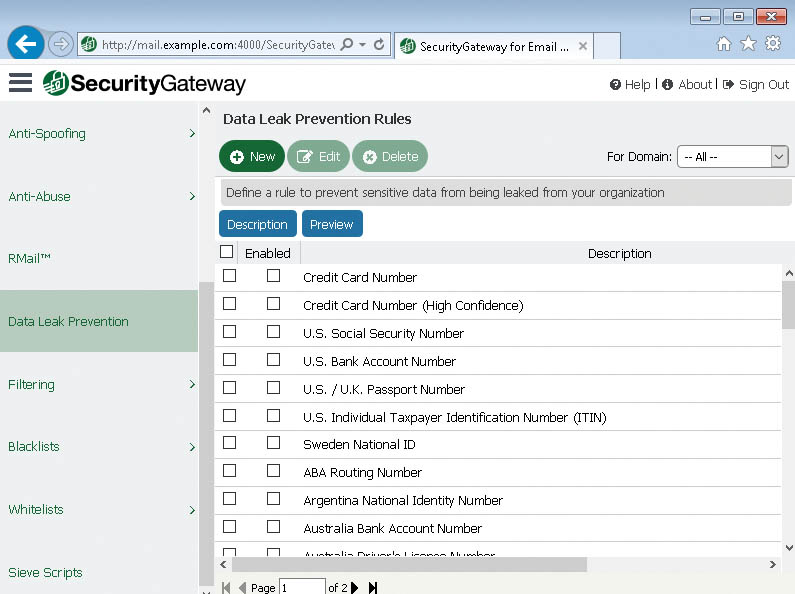Open the For Domain dropdown

[732, 157]
